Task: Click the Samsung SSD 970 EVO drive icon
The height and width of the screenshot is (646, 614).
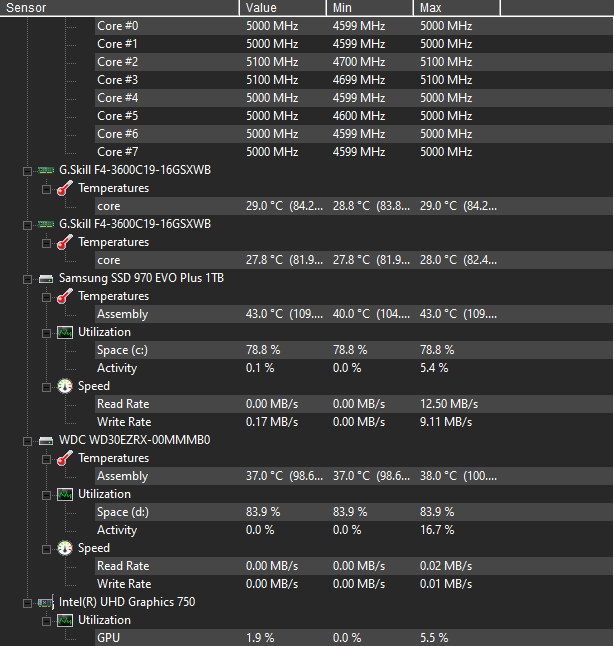Action: click(x=46, y=277)
